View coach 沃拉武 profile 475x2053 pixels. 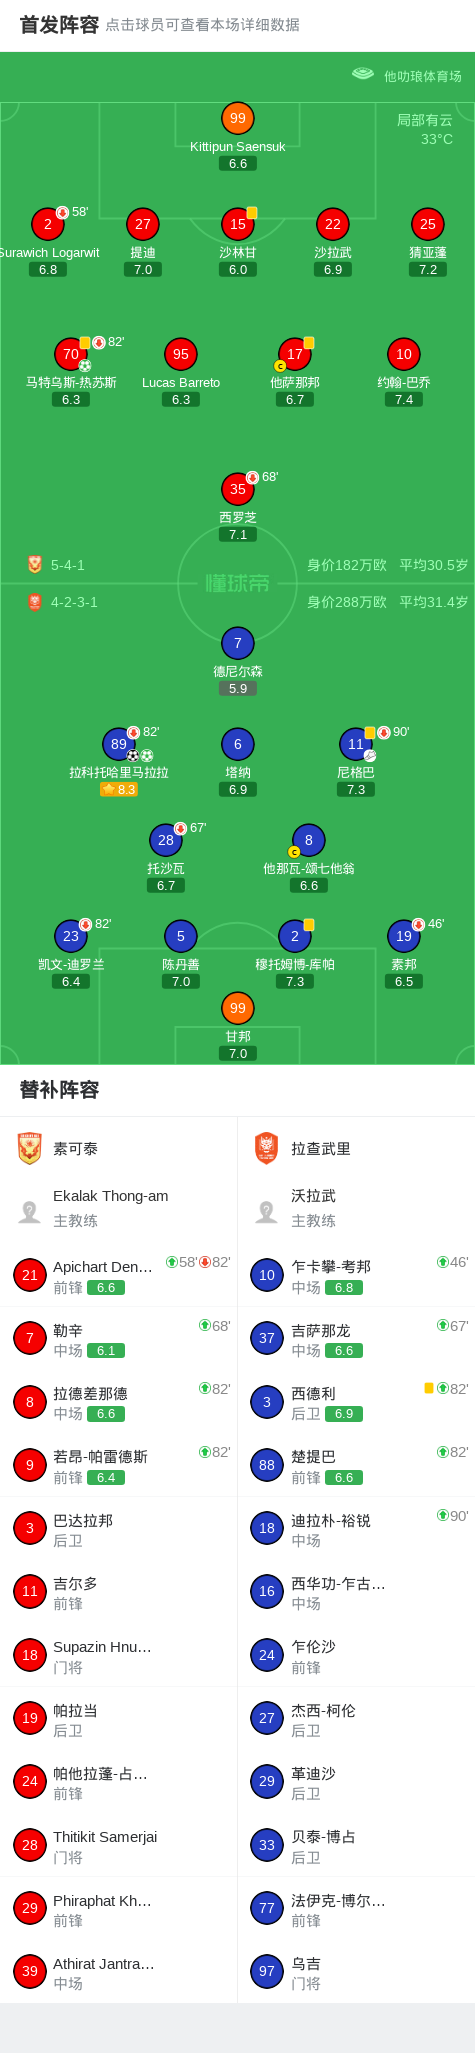[356, 1208]
